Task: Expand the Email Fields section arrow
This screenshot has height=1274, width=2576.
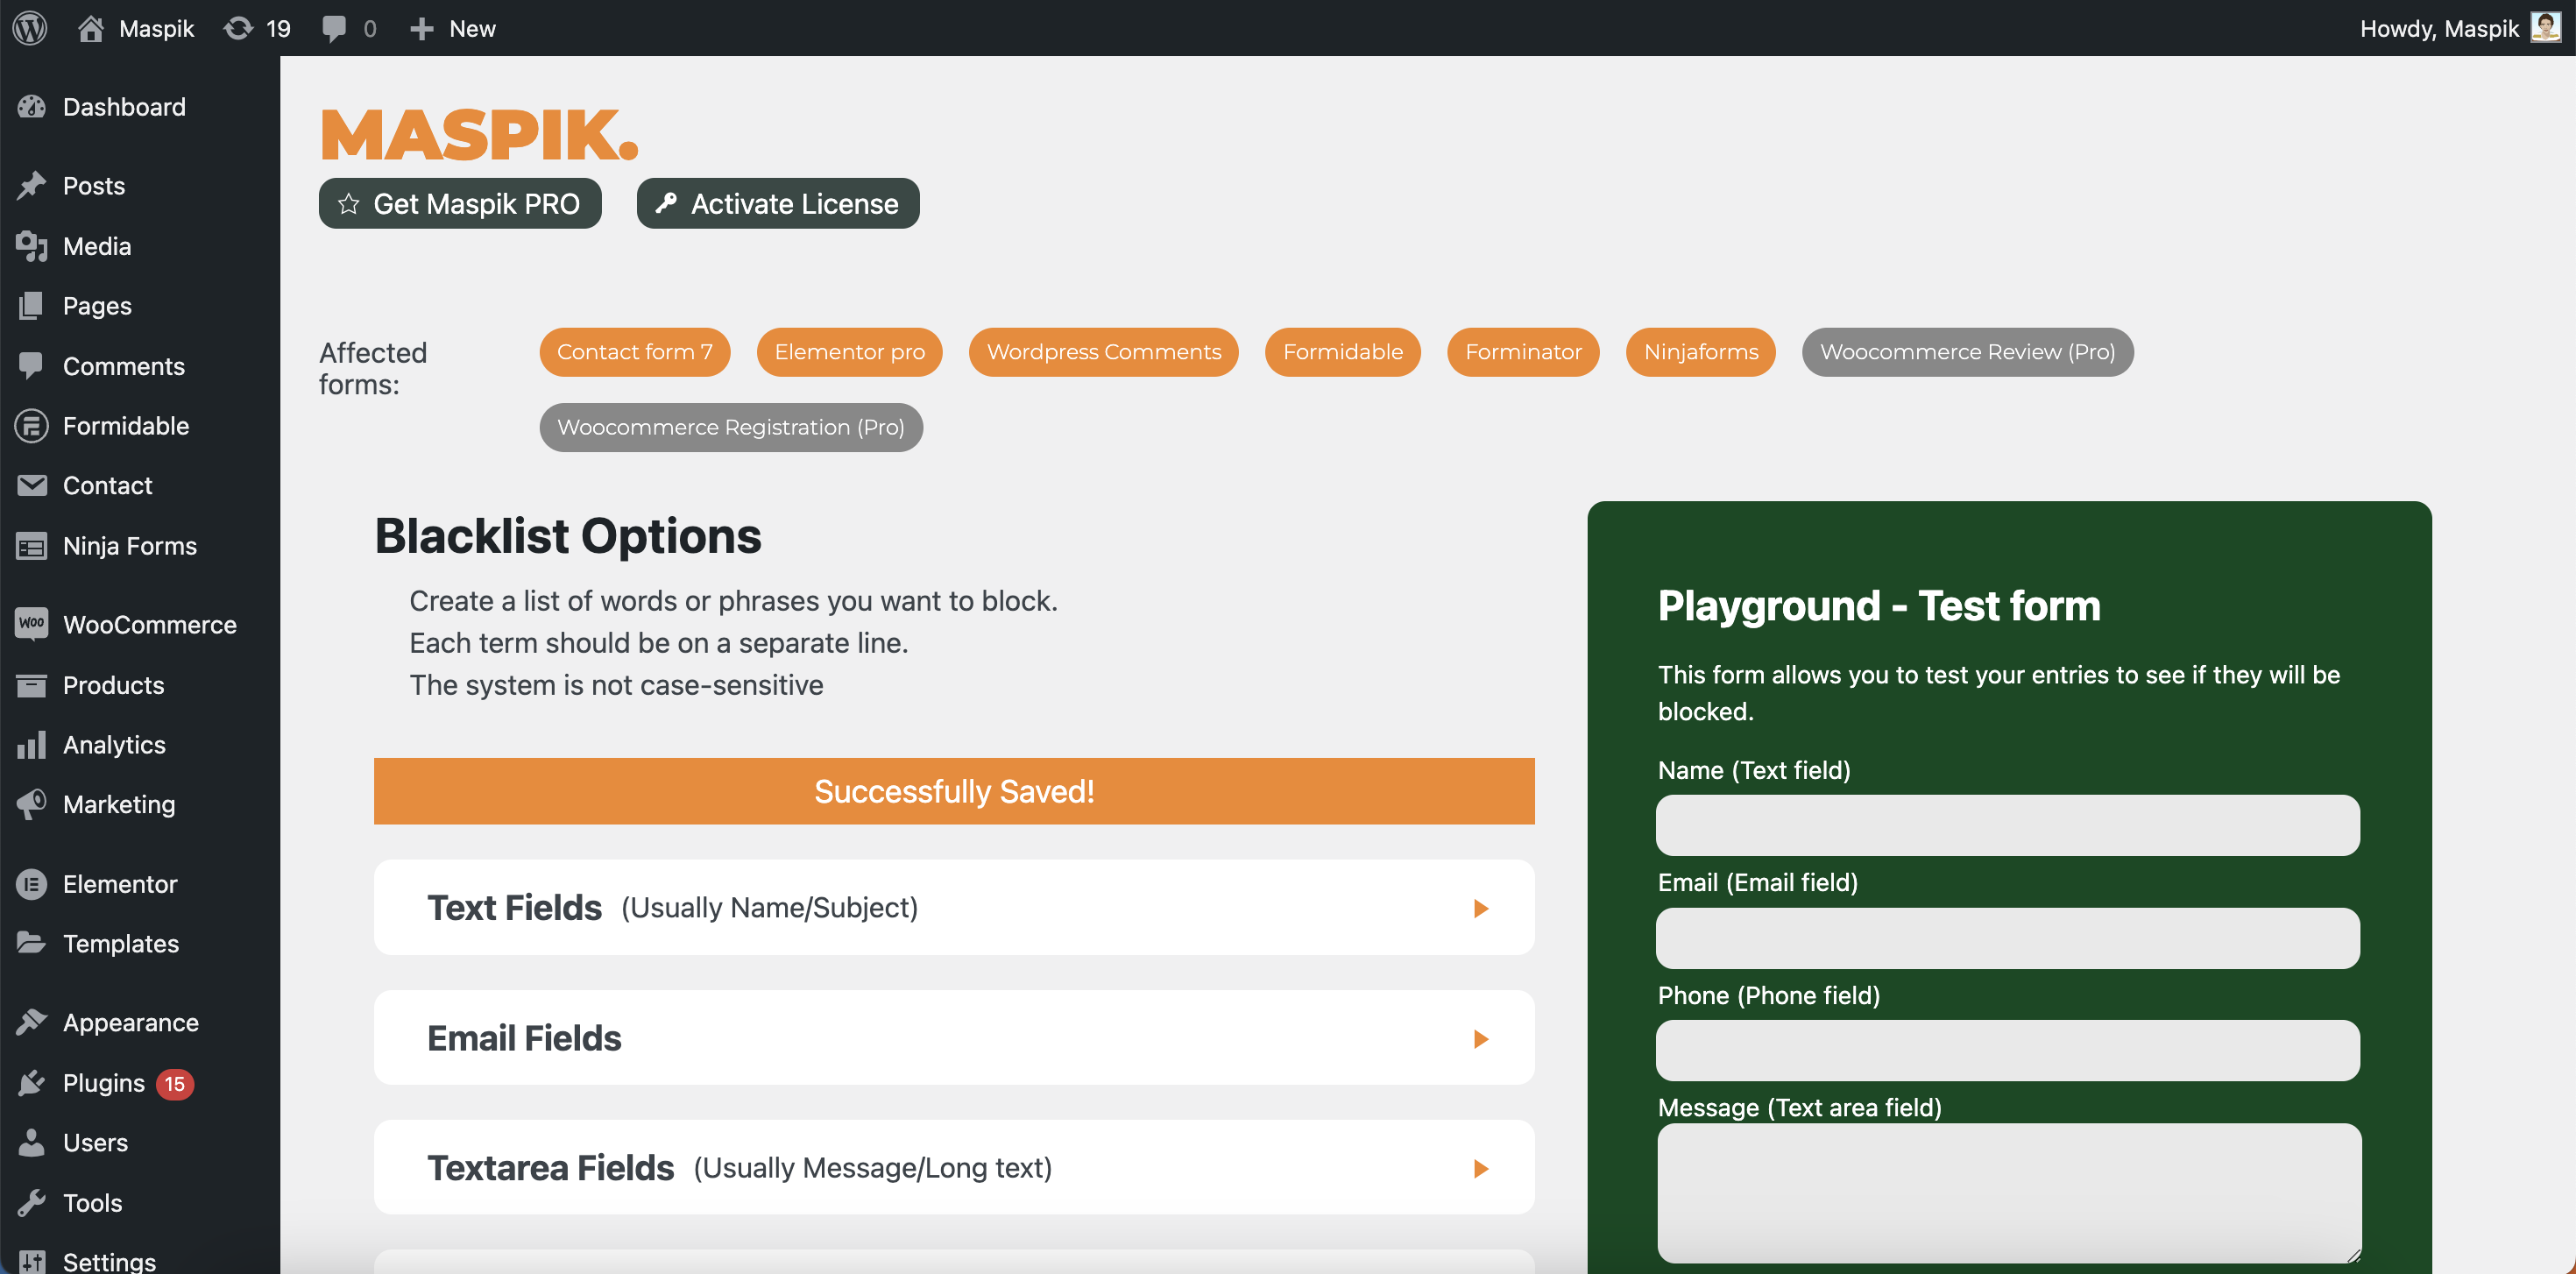Action: tap(1481, 1039)
